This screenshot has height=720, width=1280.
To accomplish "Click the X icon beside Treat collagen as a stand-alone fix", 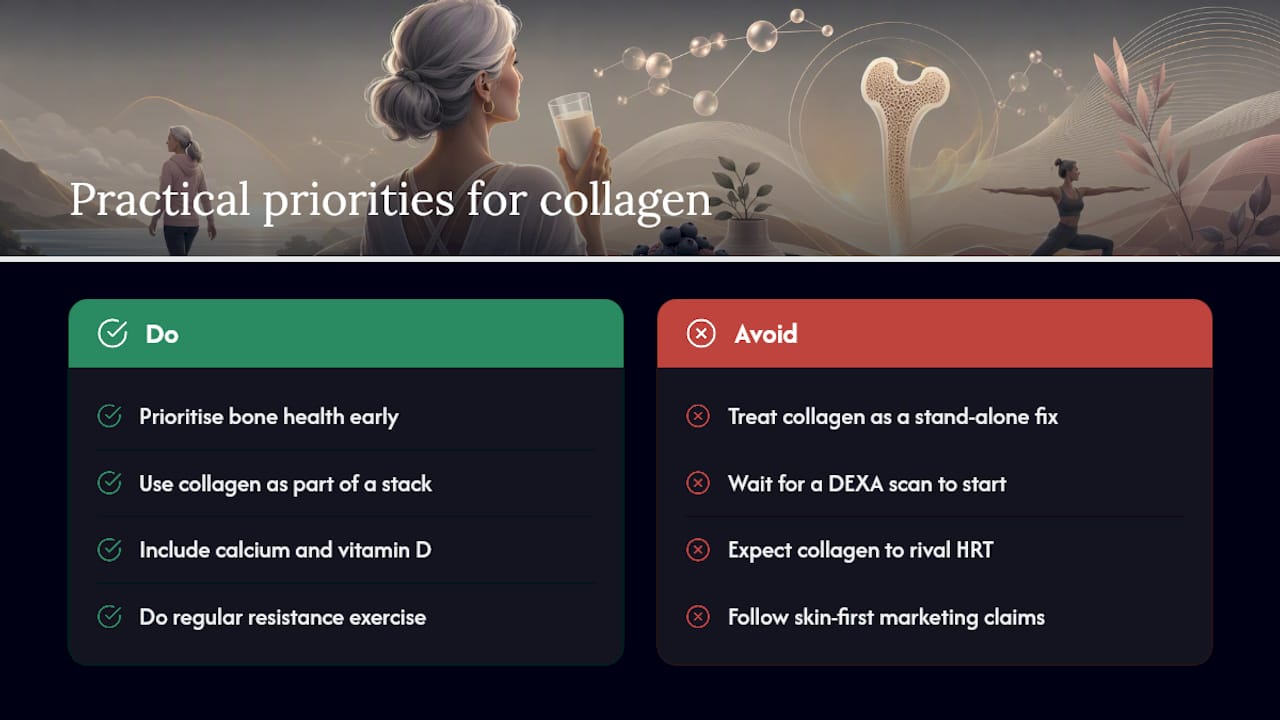I will point(698,416).
